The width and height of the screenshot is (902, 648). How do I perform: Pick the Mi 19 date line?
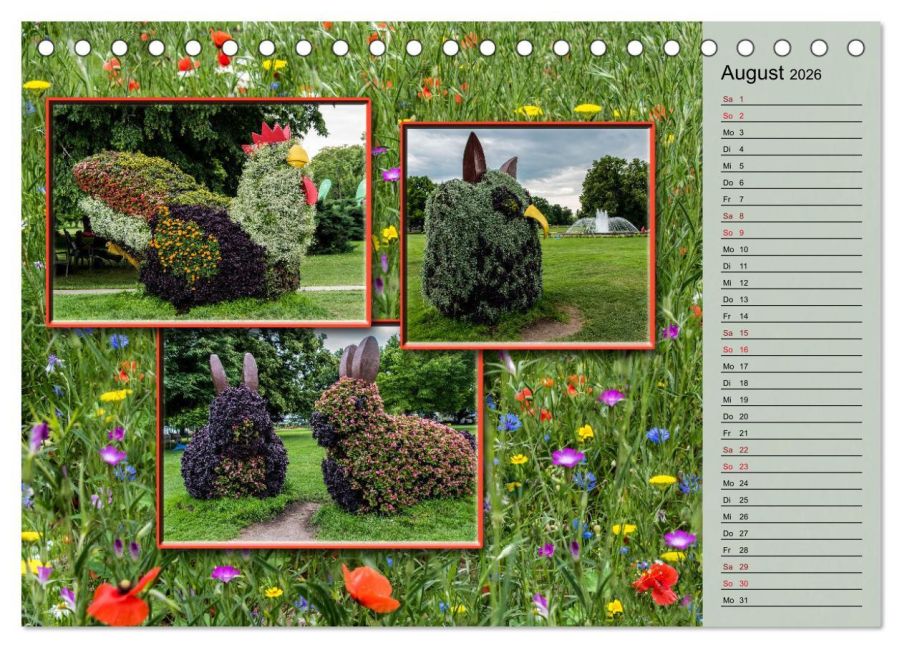tap(792, 399)
